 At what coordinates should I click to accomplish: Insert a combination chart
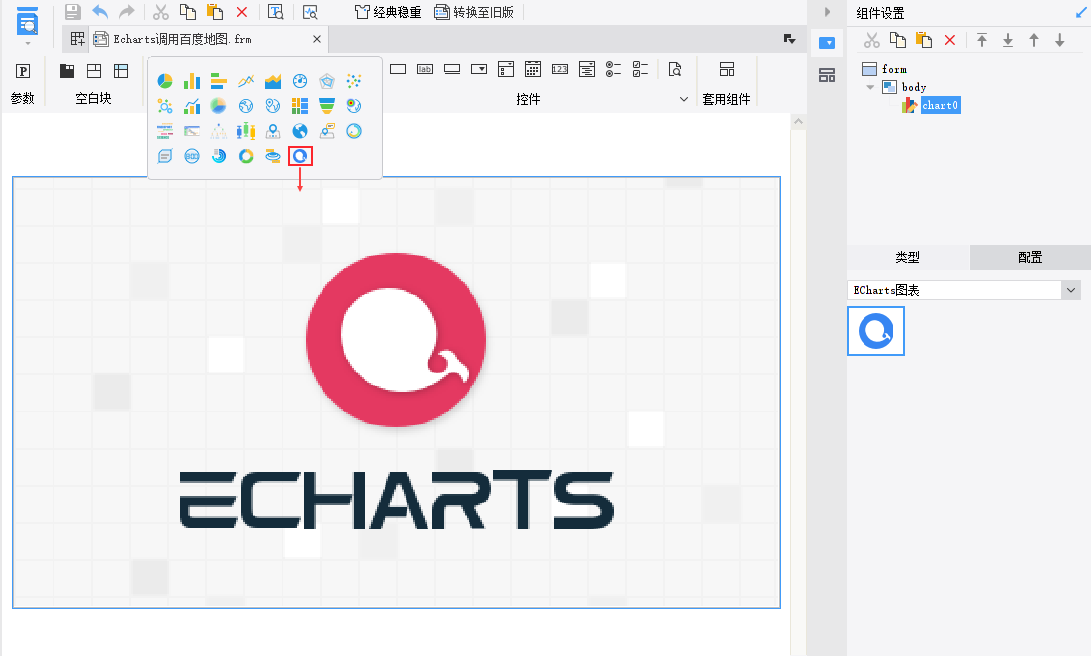pos(192,106)
